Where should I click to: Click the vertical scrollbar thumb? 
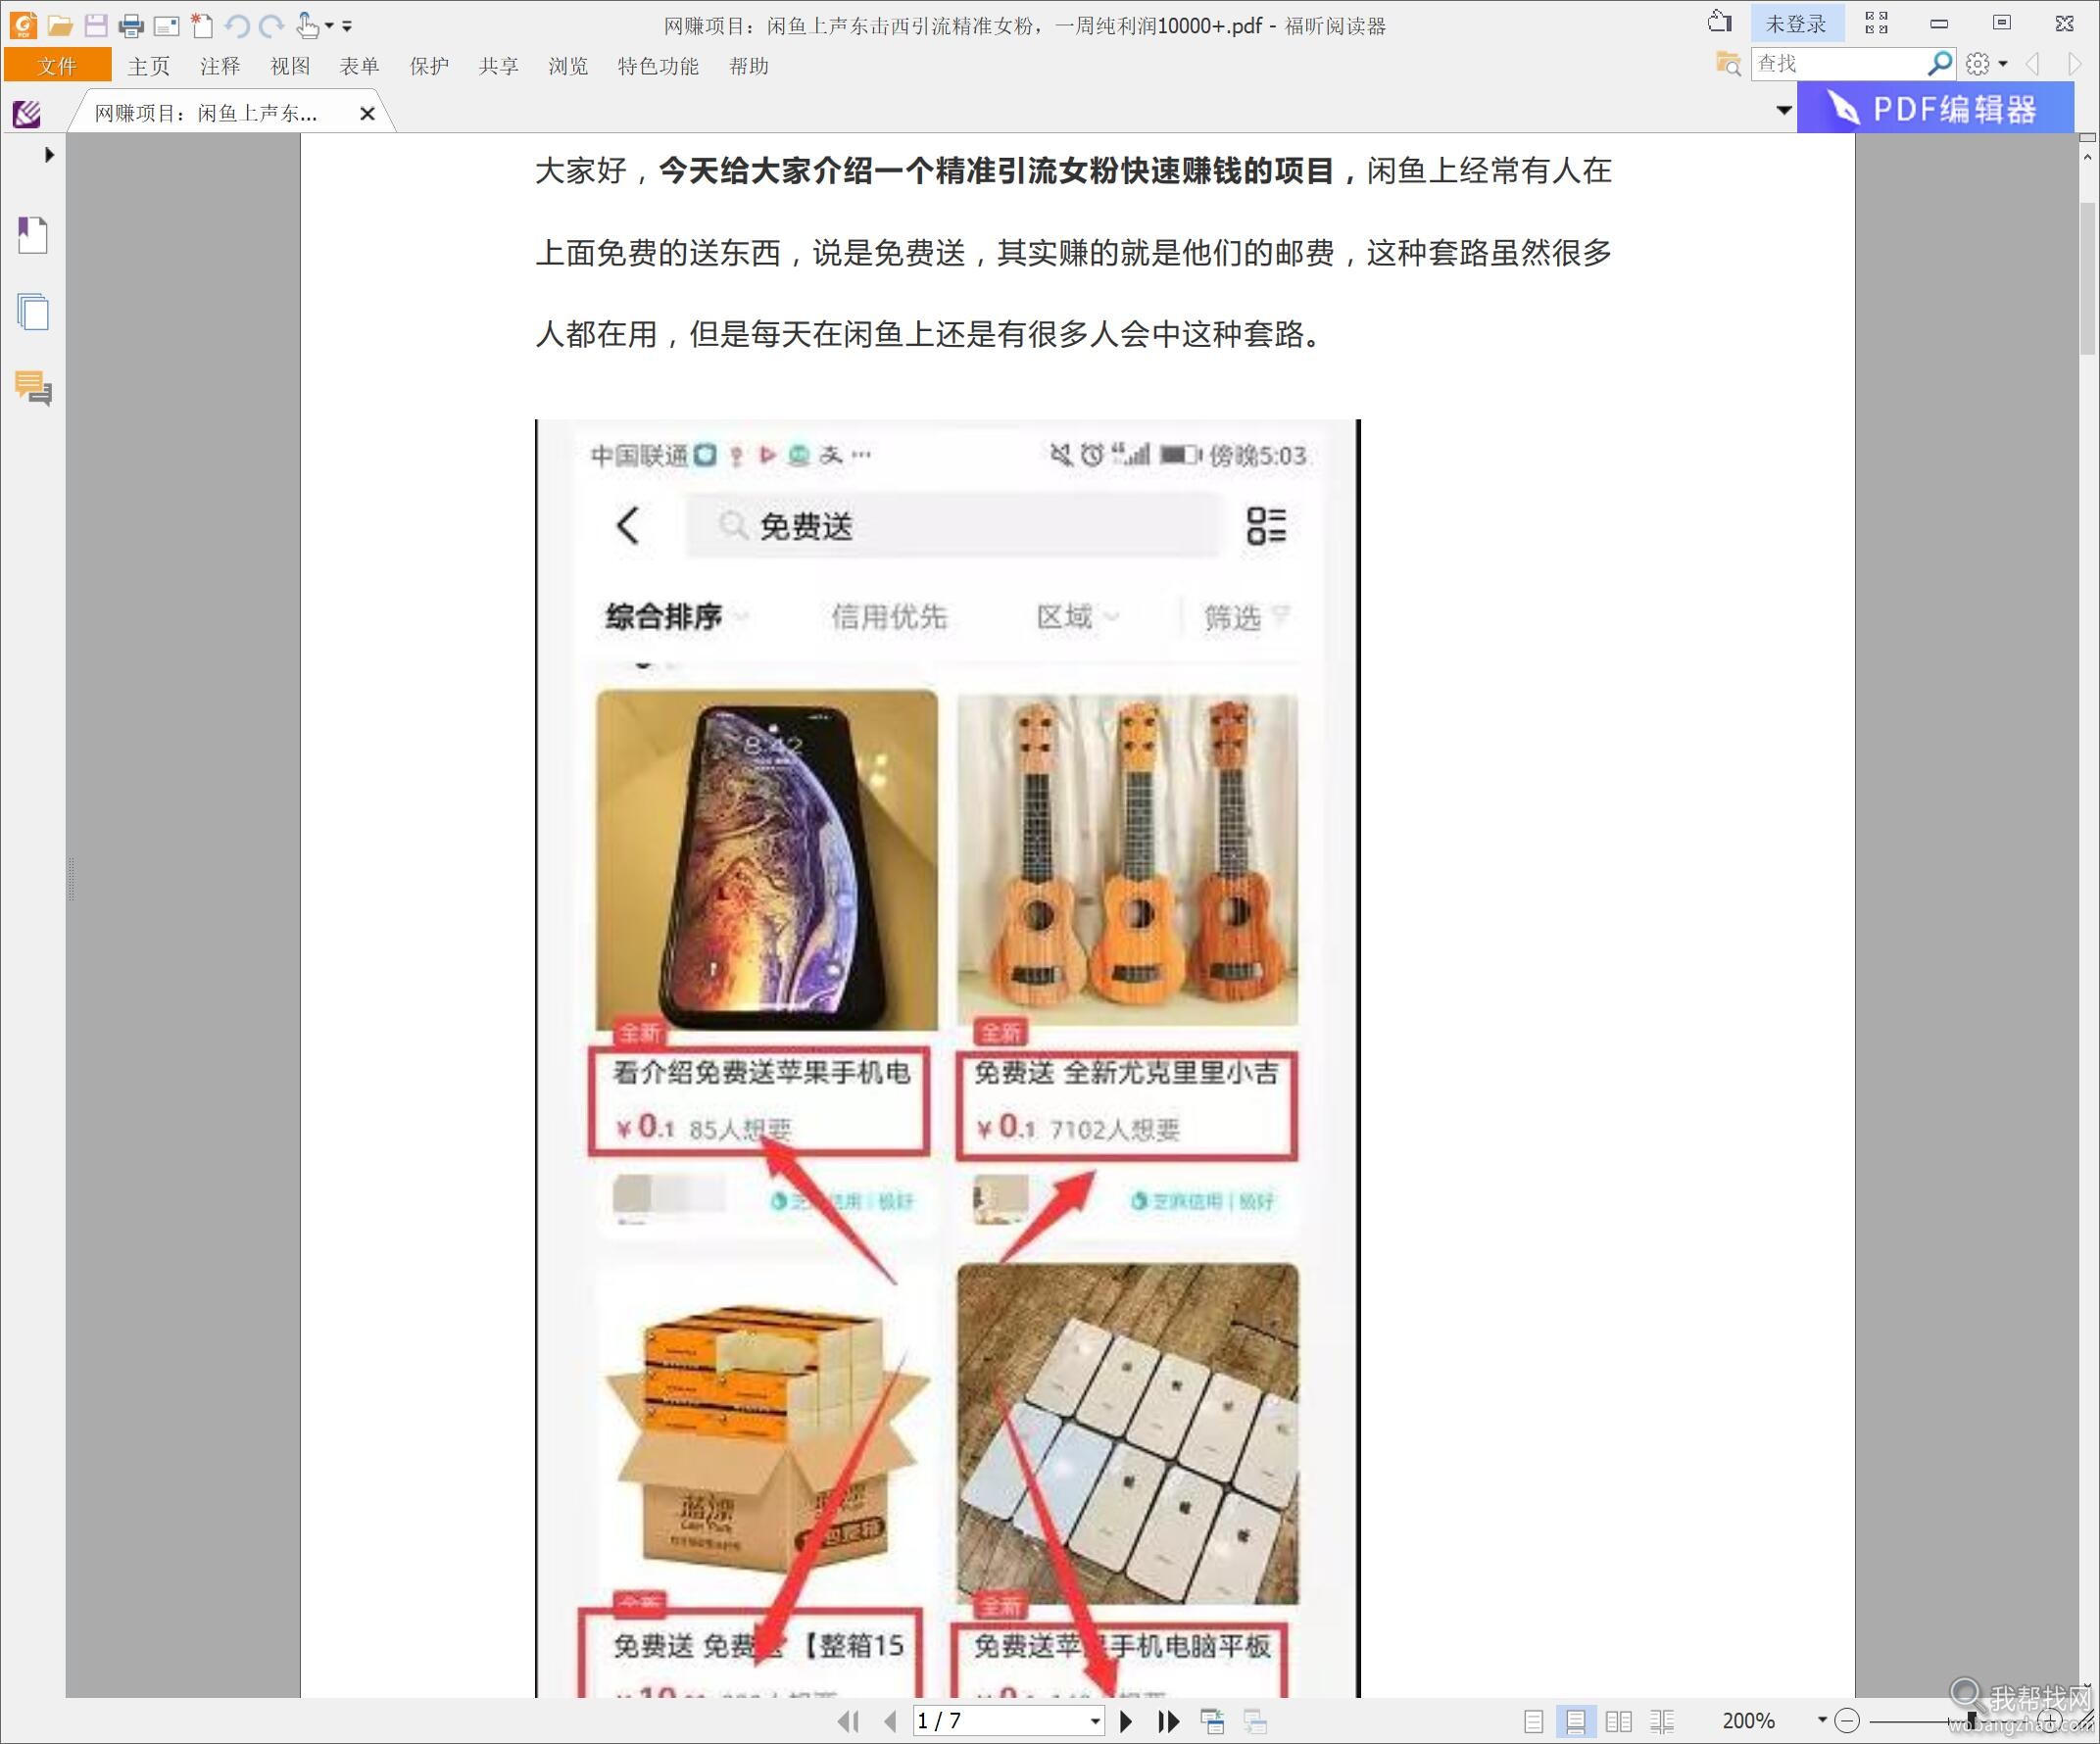[x=2087, y=278]
